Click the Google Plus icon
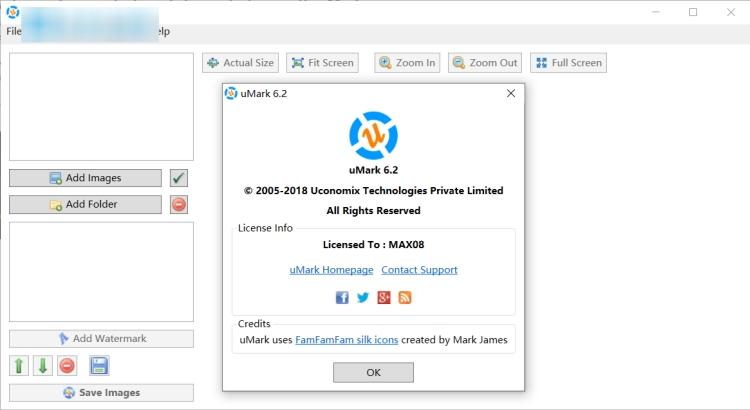The height and width of the screenshot is (410, 750). tap(384, 298)
